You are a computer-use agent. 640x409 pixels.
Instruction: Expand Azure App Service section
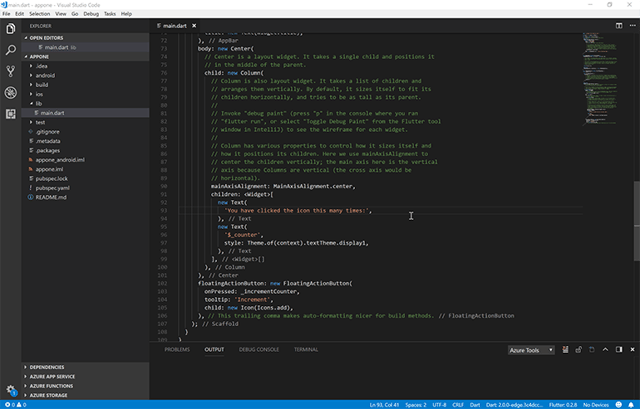coord(85,377)
